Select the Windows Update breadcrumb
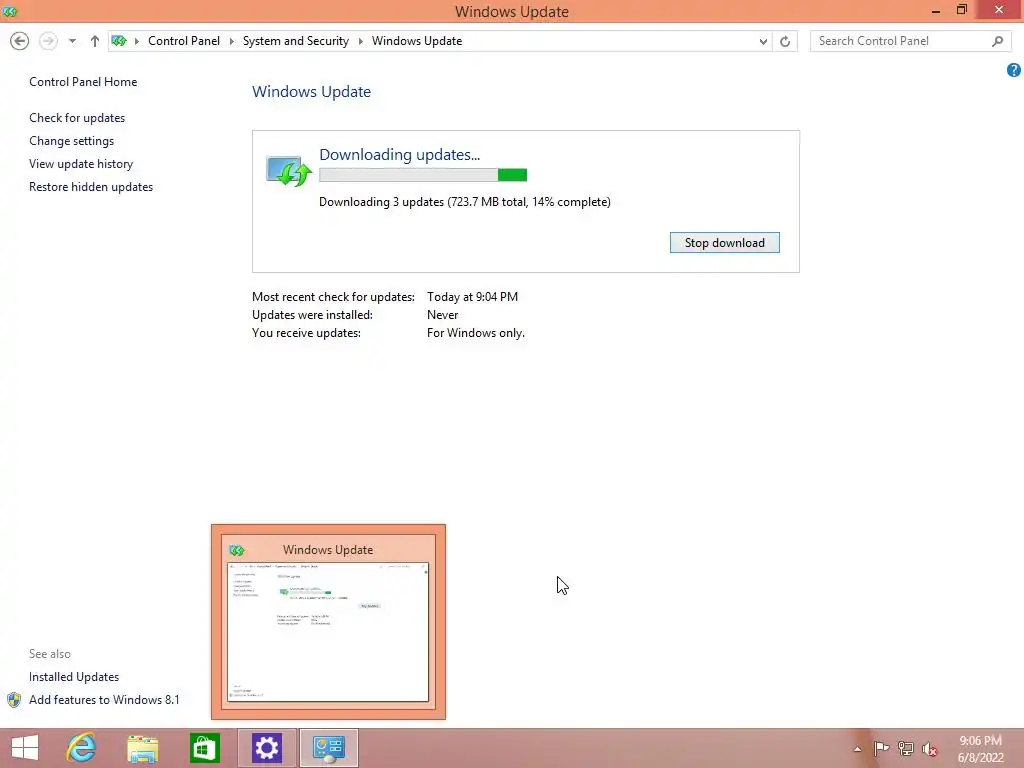The height and width of the screenshot is (768, 1024). (417, 41)
